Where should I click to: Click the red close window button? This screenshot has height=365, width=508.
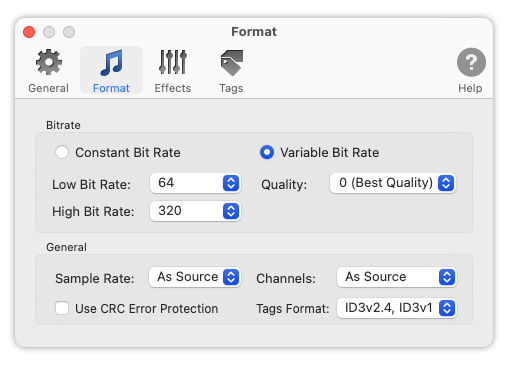(x=29, y=32)
